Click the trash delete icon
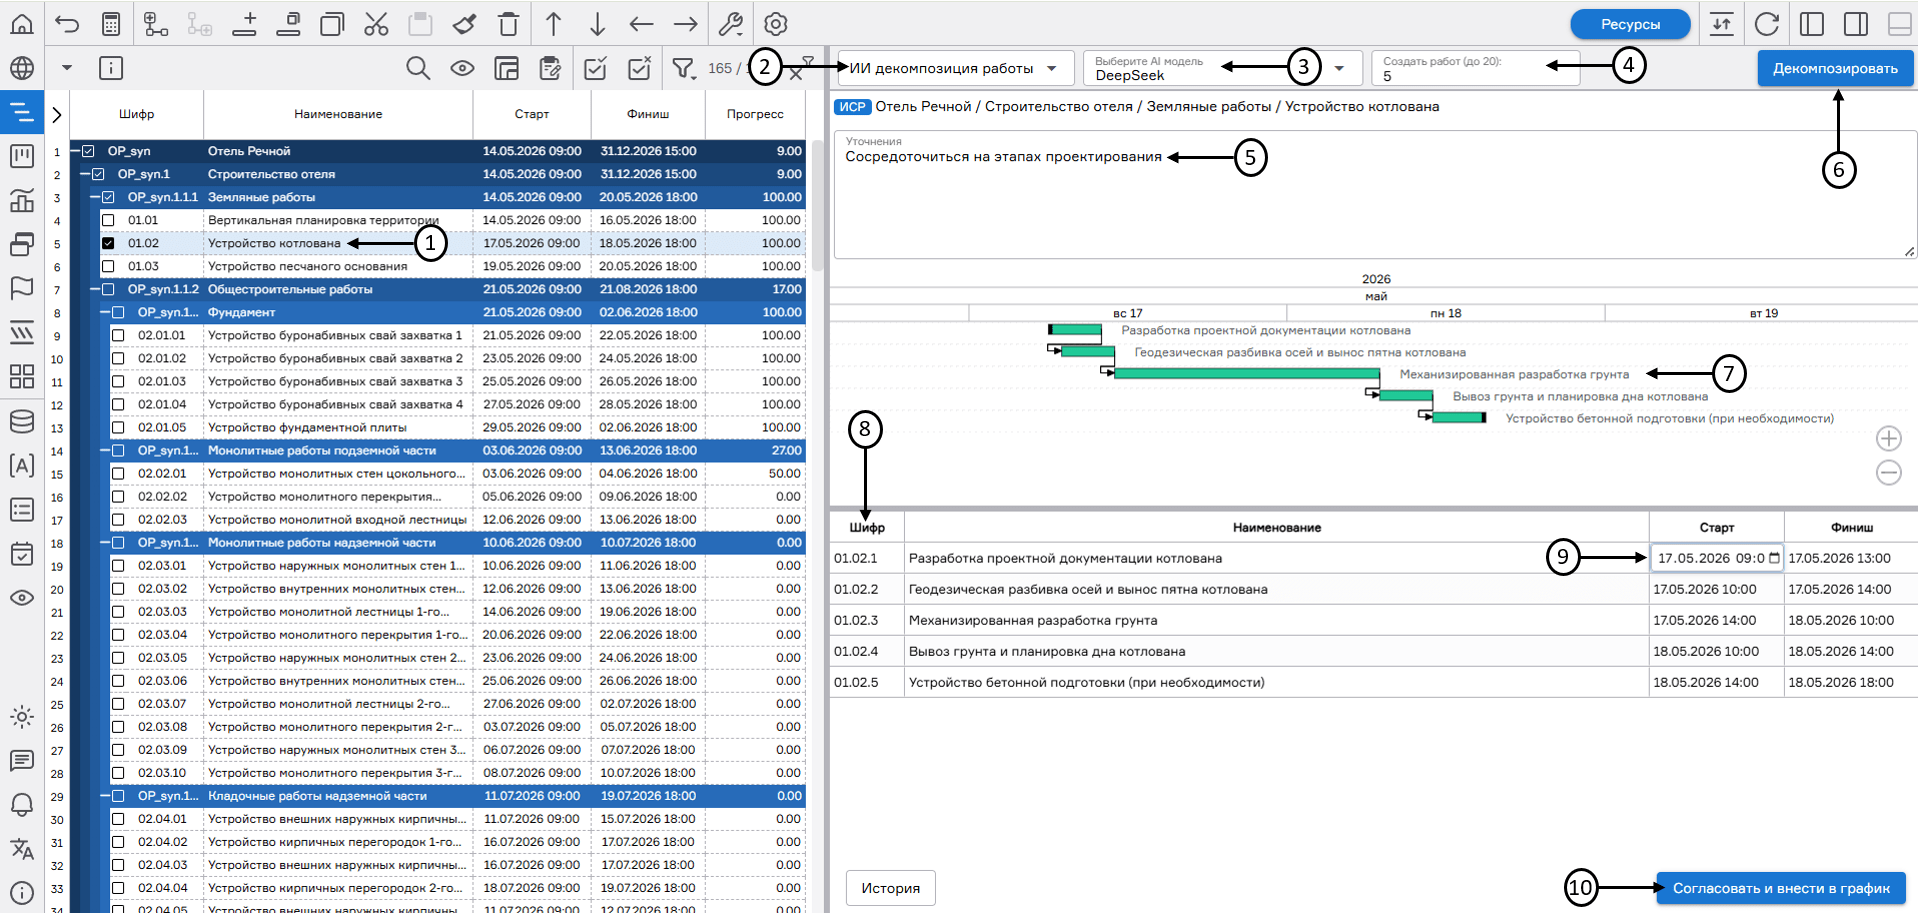The height and width of the screenshot is (913, 1918). (508, 24)
